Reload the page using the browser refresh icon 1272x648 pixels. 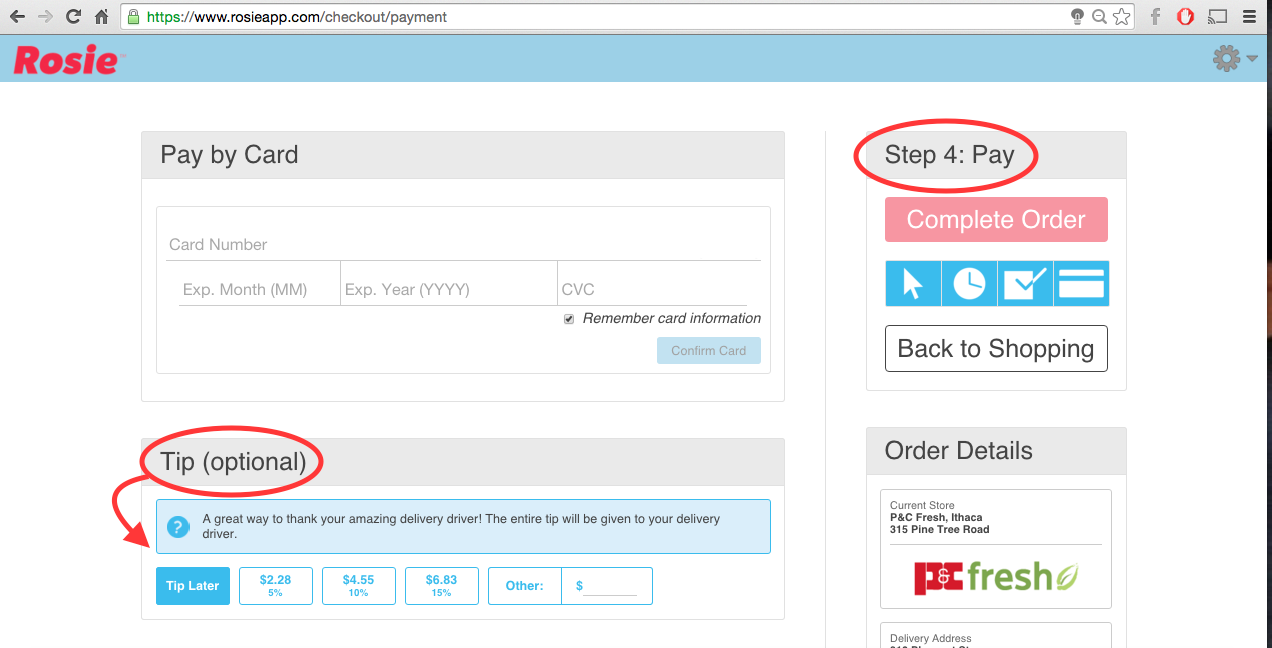pyautogui.click(x=73, y=17)
